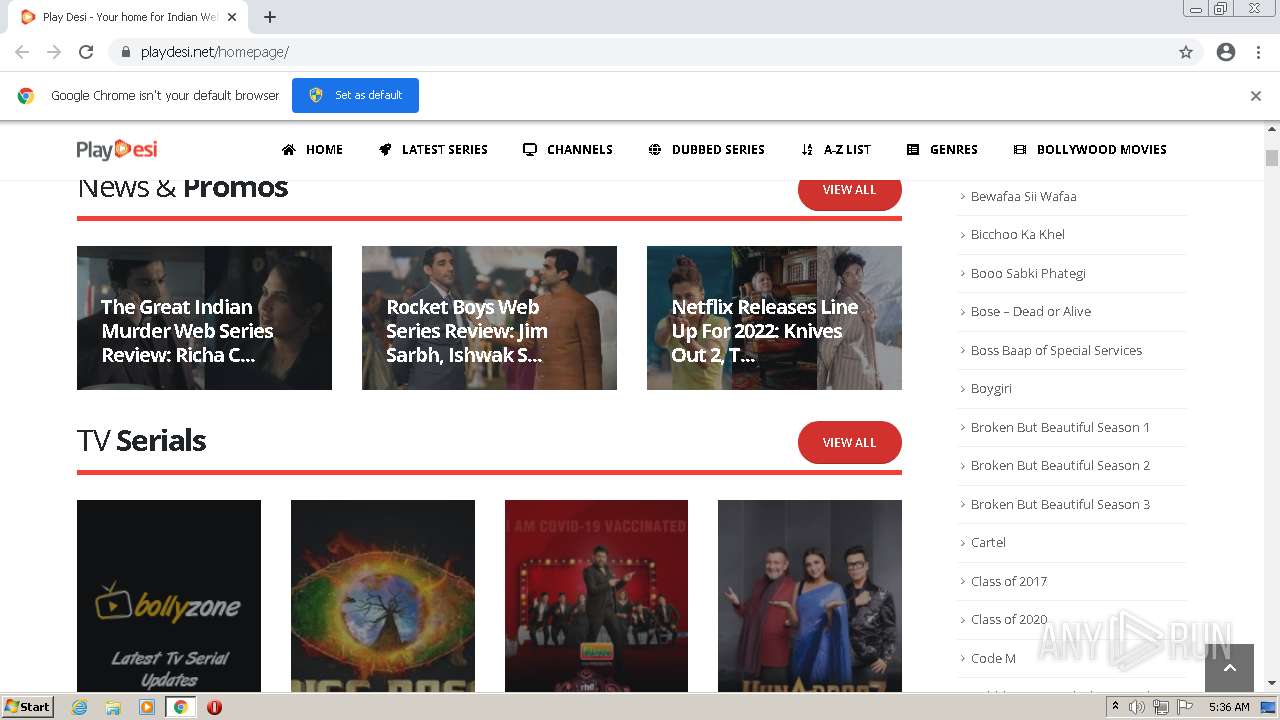Open Netflix Releases Line Up 2022 card
The width and height of the screenshot is (1280, 720).
pyautogui.click(x=774, y=318)
